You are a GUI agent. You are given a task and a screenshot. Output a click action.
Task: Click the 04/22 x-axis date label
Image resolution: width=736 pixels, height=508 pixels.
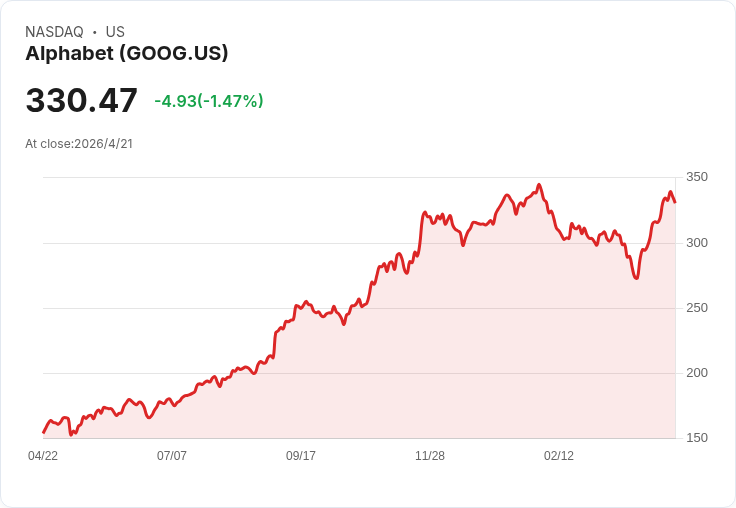[x=43, y=456]
